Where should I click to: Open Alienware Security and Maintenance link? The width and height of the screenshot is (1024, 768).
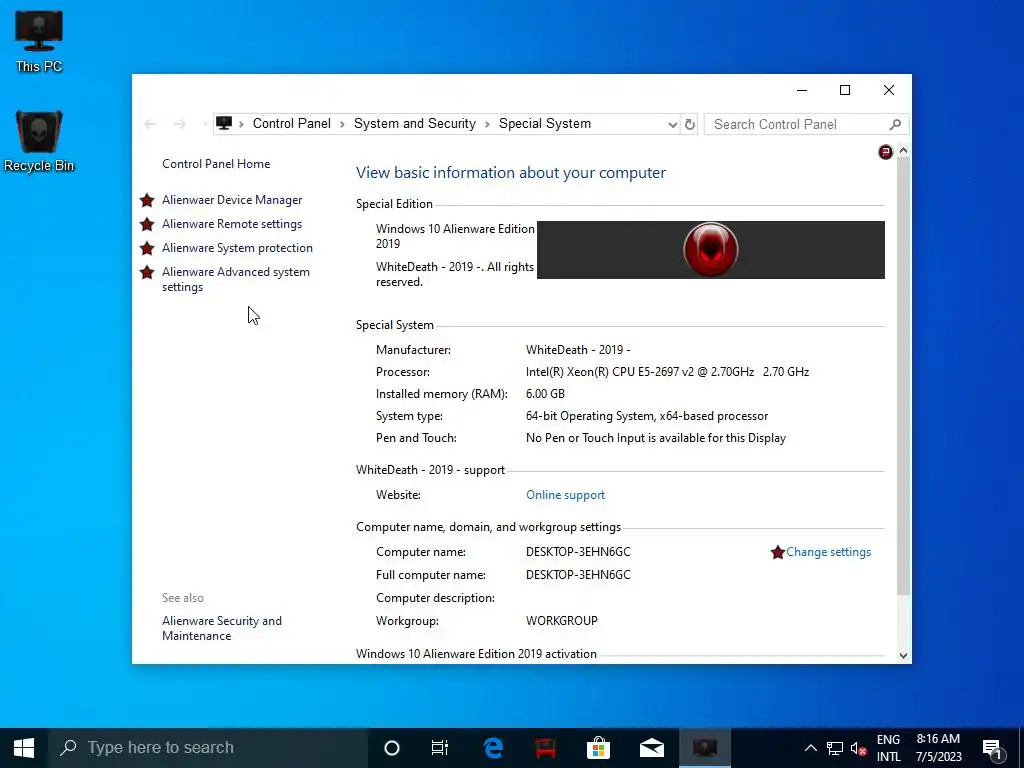point(222,628)
